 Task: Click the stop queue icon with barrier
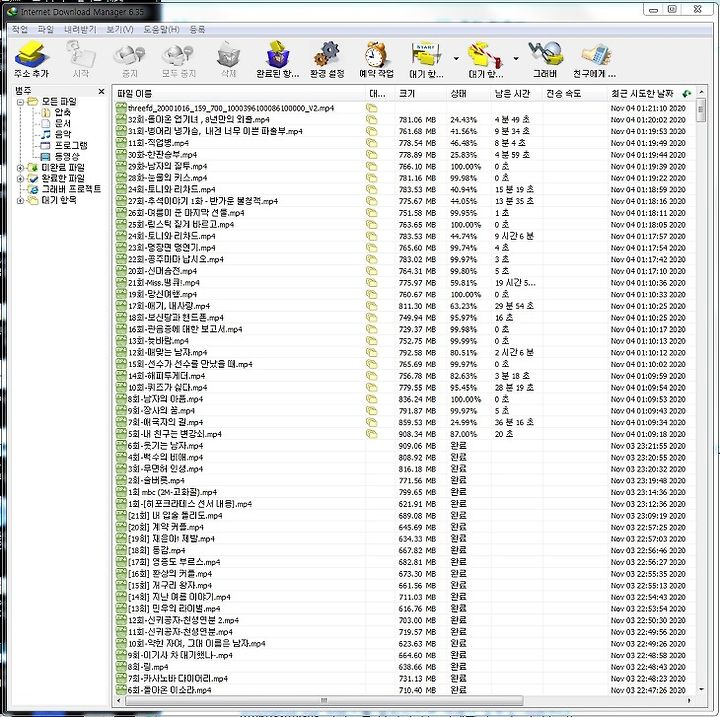(x=485, y=54)
